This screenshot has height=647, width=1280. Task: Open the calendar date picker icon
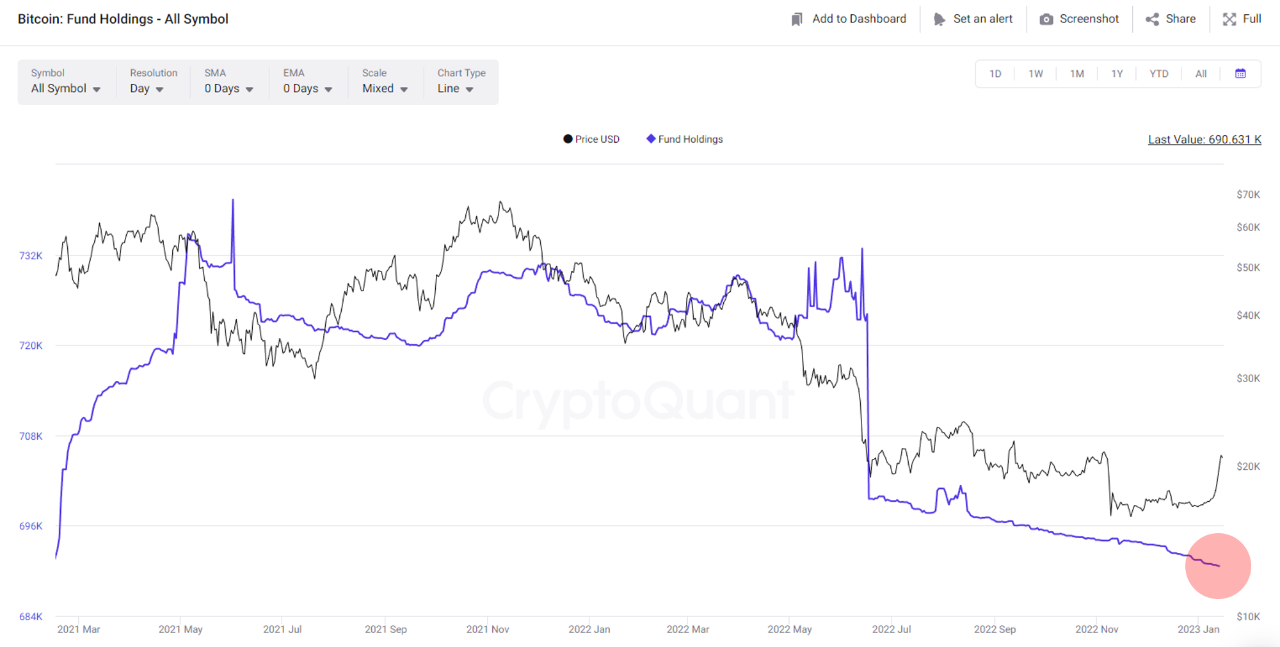(1240, 74)
